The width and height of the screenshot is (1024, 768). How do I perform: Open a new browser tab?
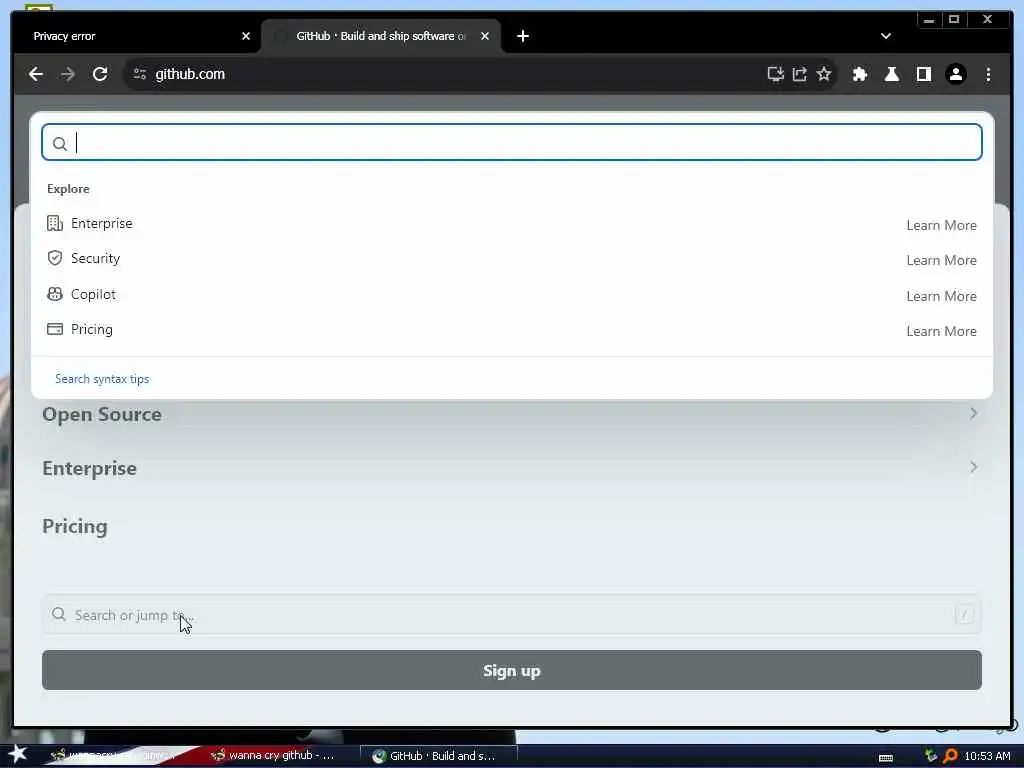click(522, 36)
